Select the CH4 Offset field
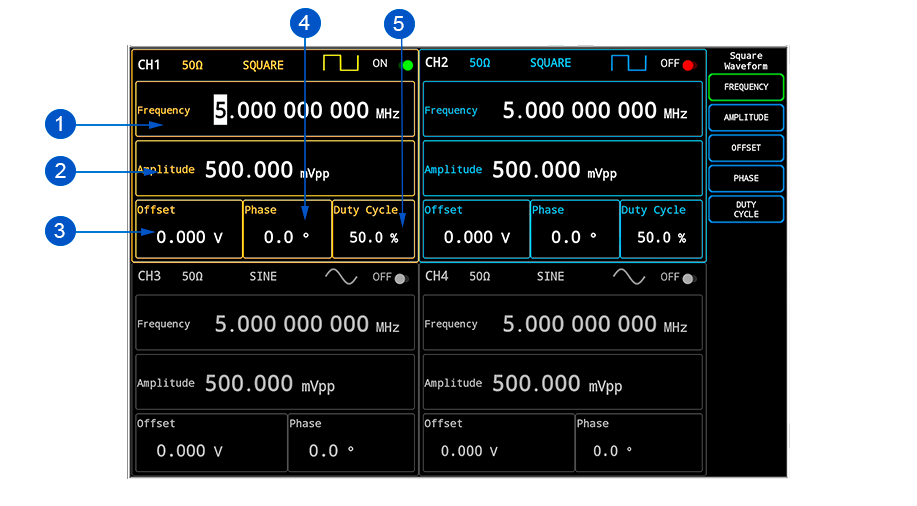 [x=499, y=443]
